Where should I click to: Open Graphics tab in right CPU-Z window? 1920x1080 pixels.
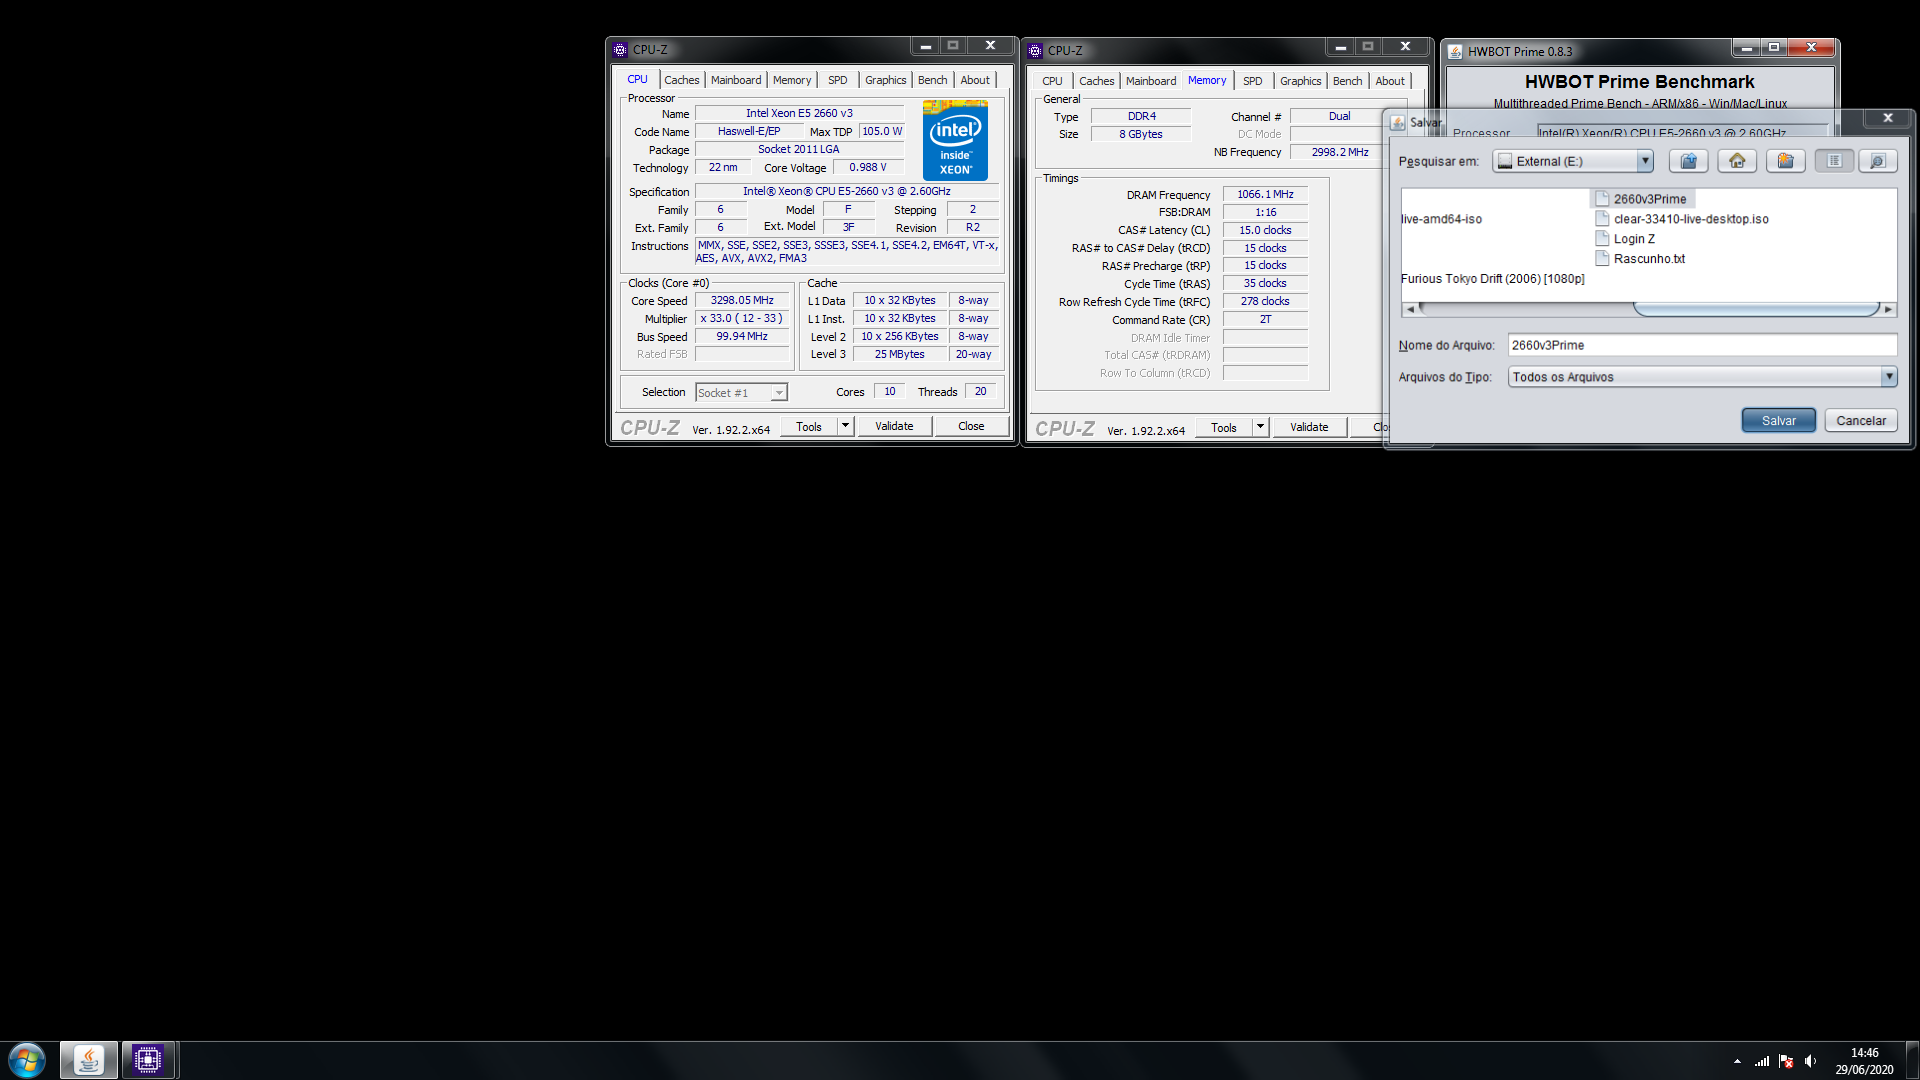1300,81
